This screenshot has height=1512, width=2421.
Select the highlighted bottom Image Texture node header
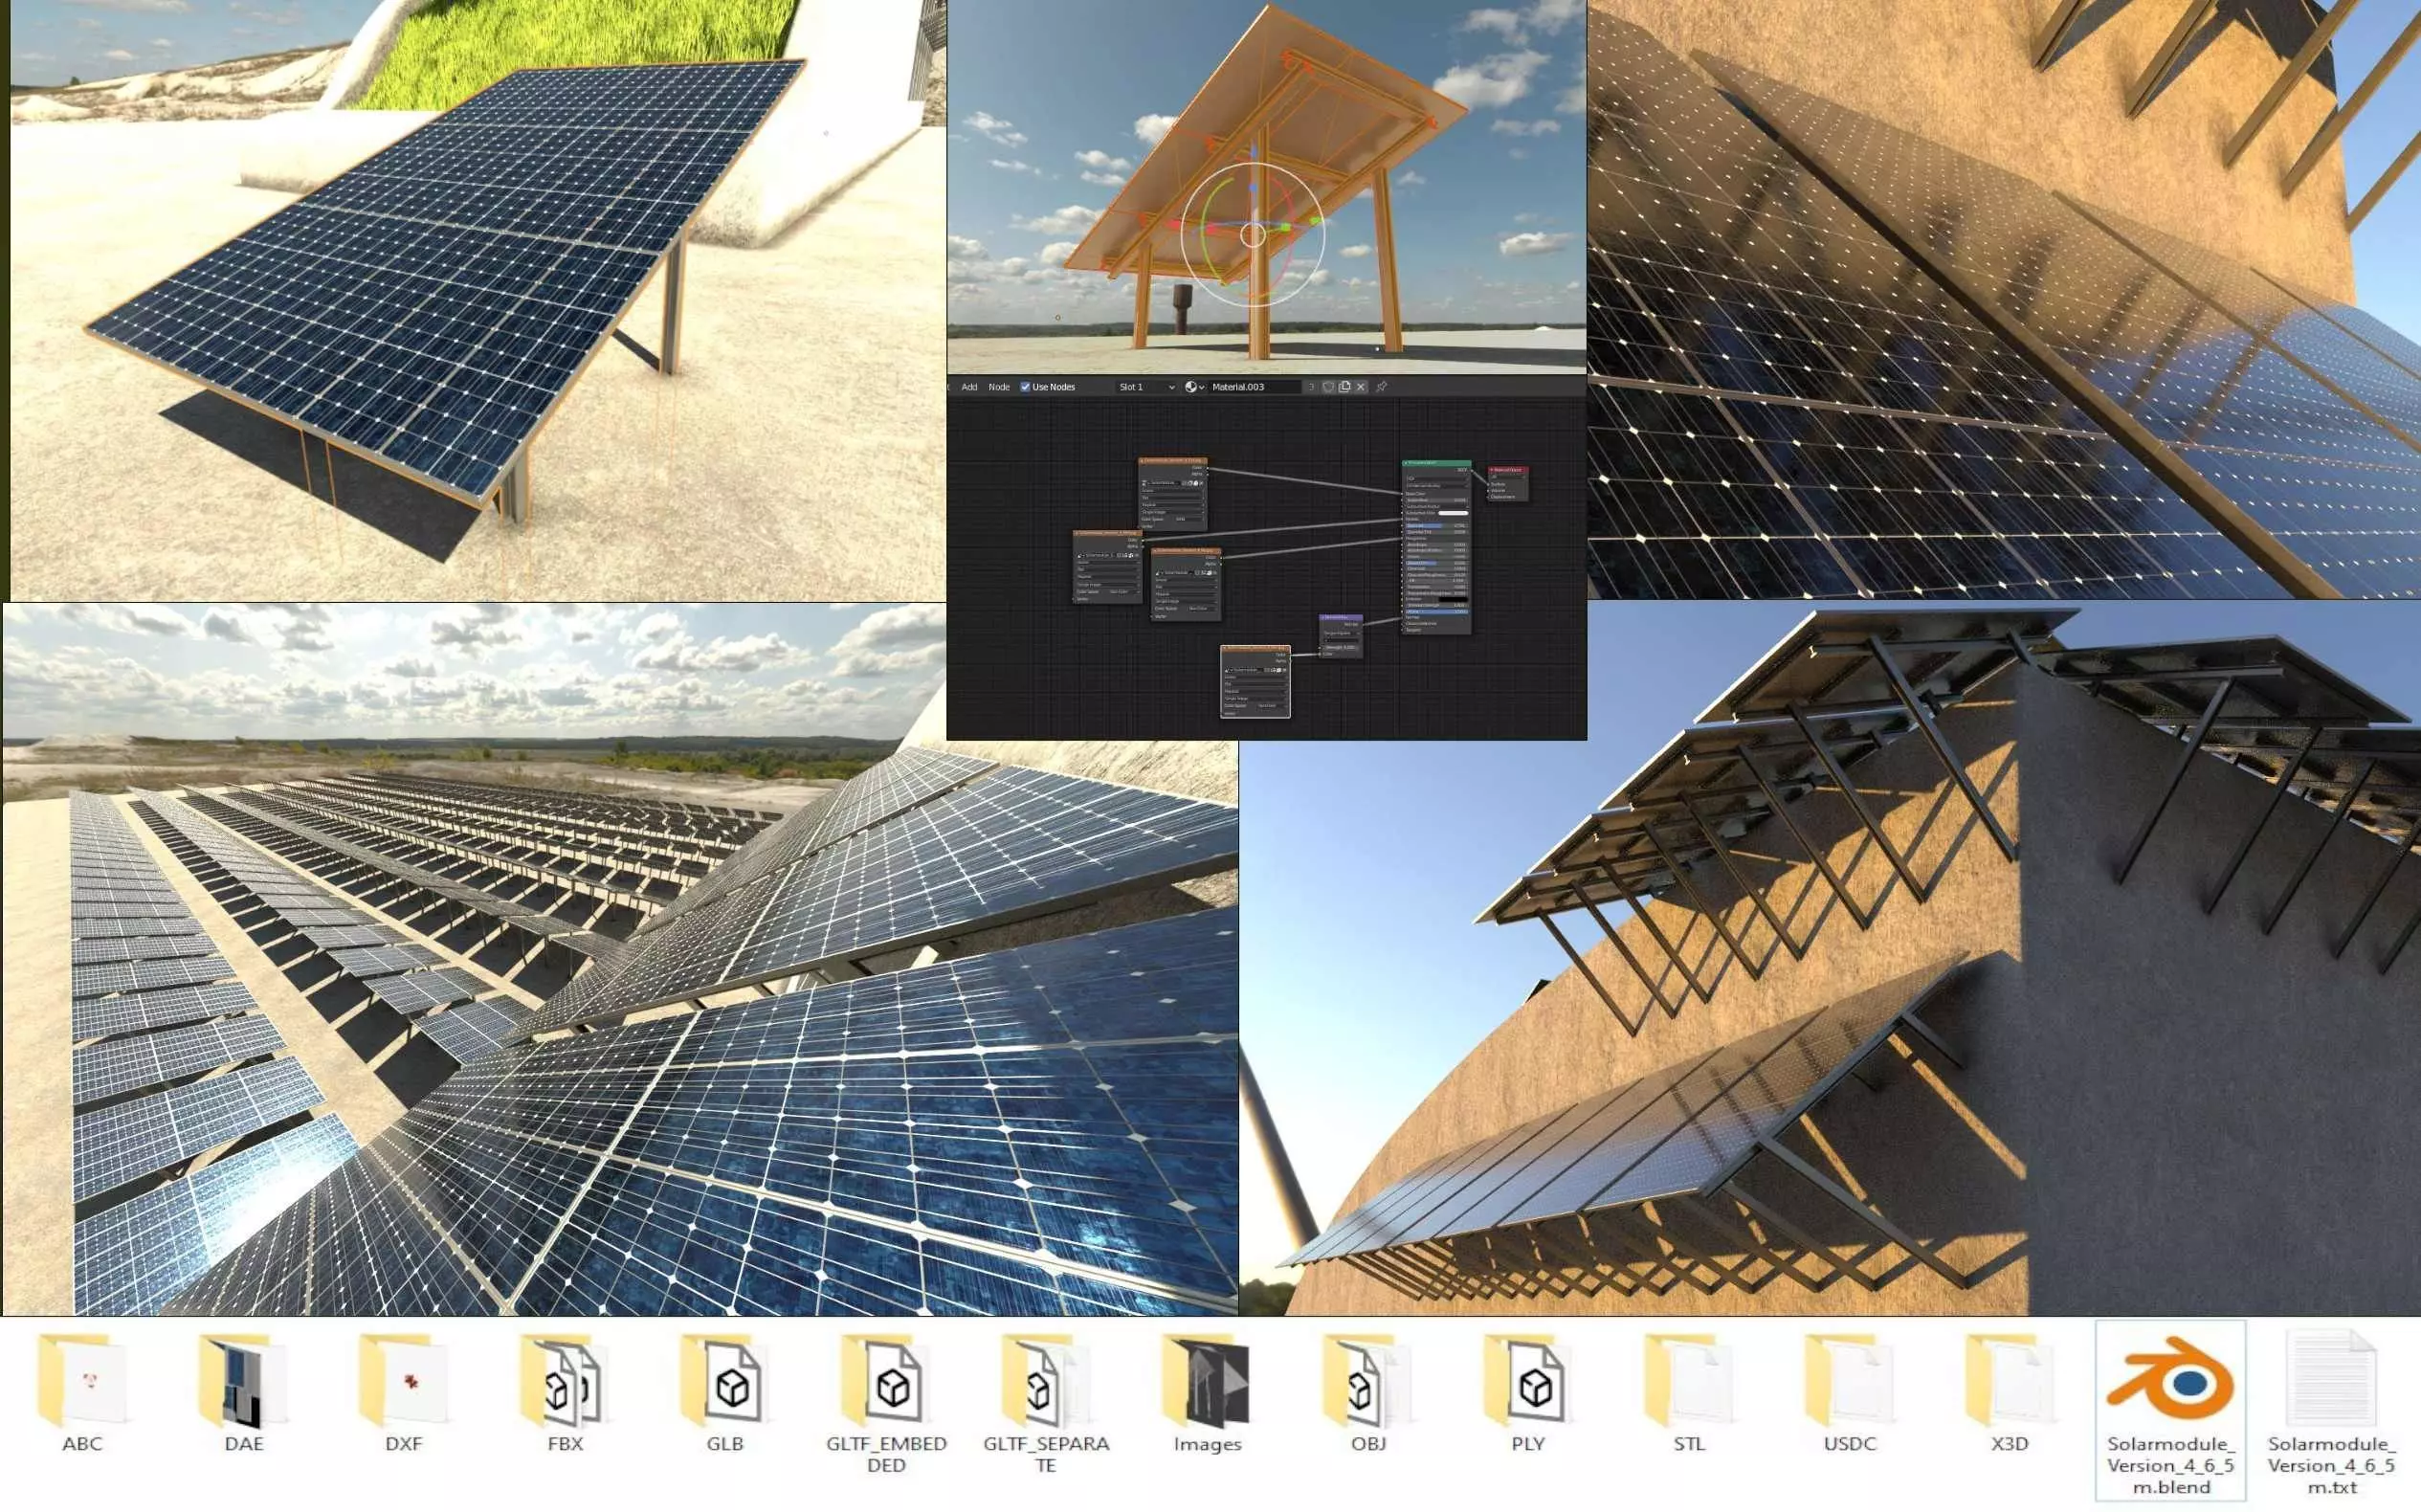pos(1256,649)
